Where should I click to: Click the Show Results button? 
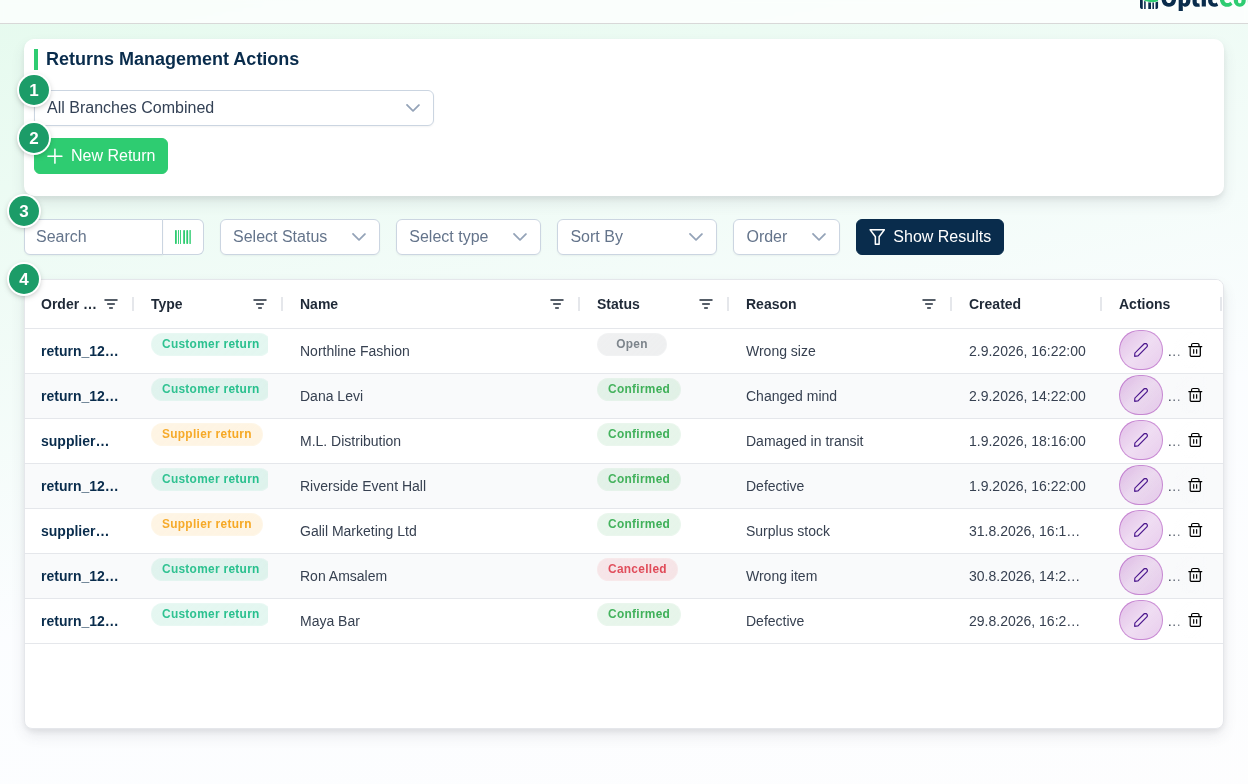930,237
